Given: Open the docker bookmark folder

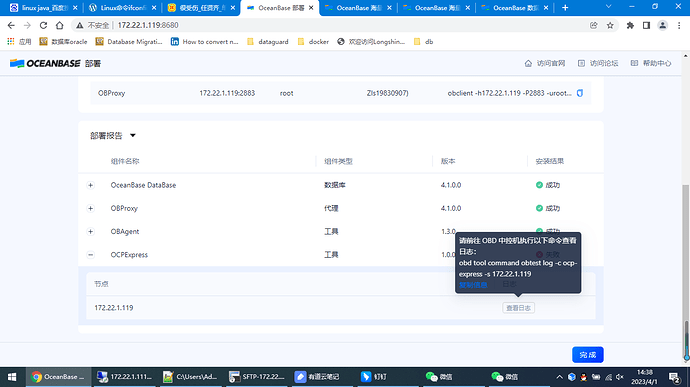Looking at the screenshot, I should [313, 42].
